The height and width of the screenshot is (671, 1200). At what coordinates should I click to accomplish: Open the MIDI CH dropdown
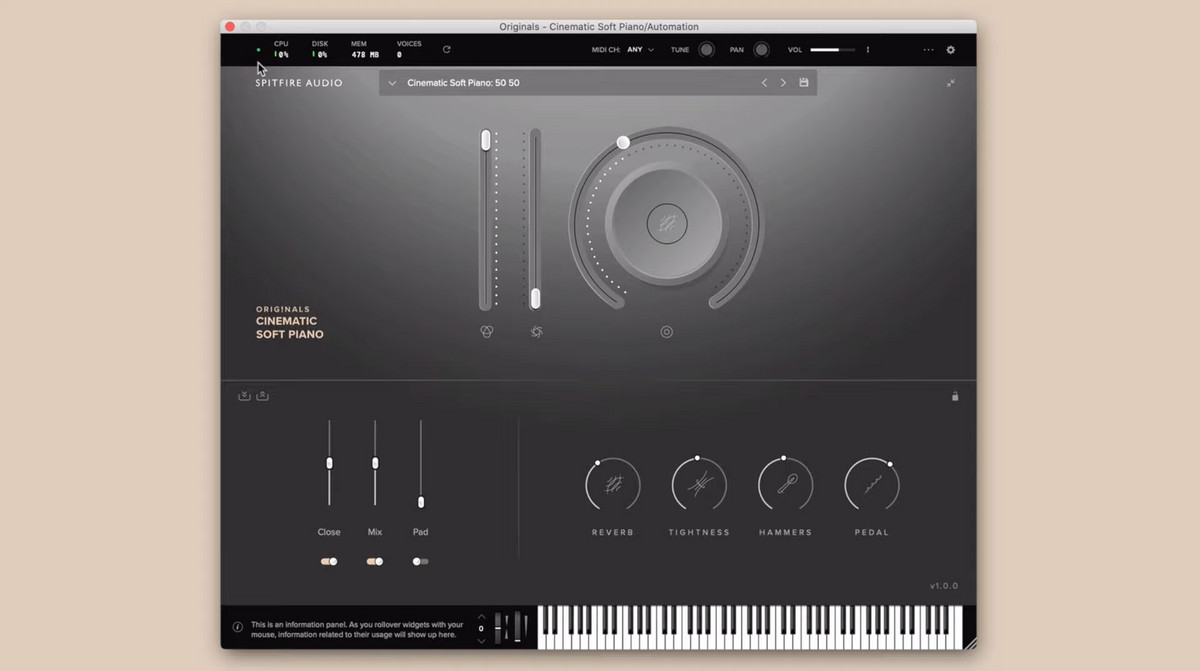[x=640, y=50]
